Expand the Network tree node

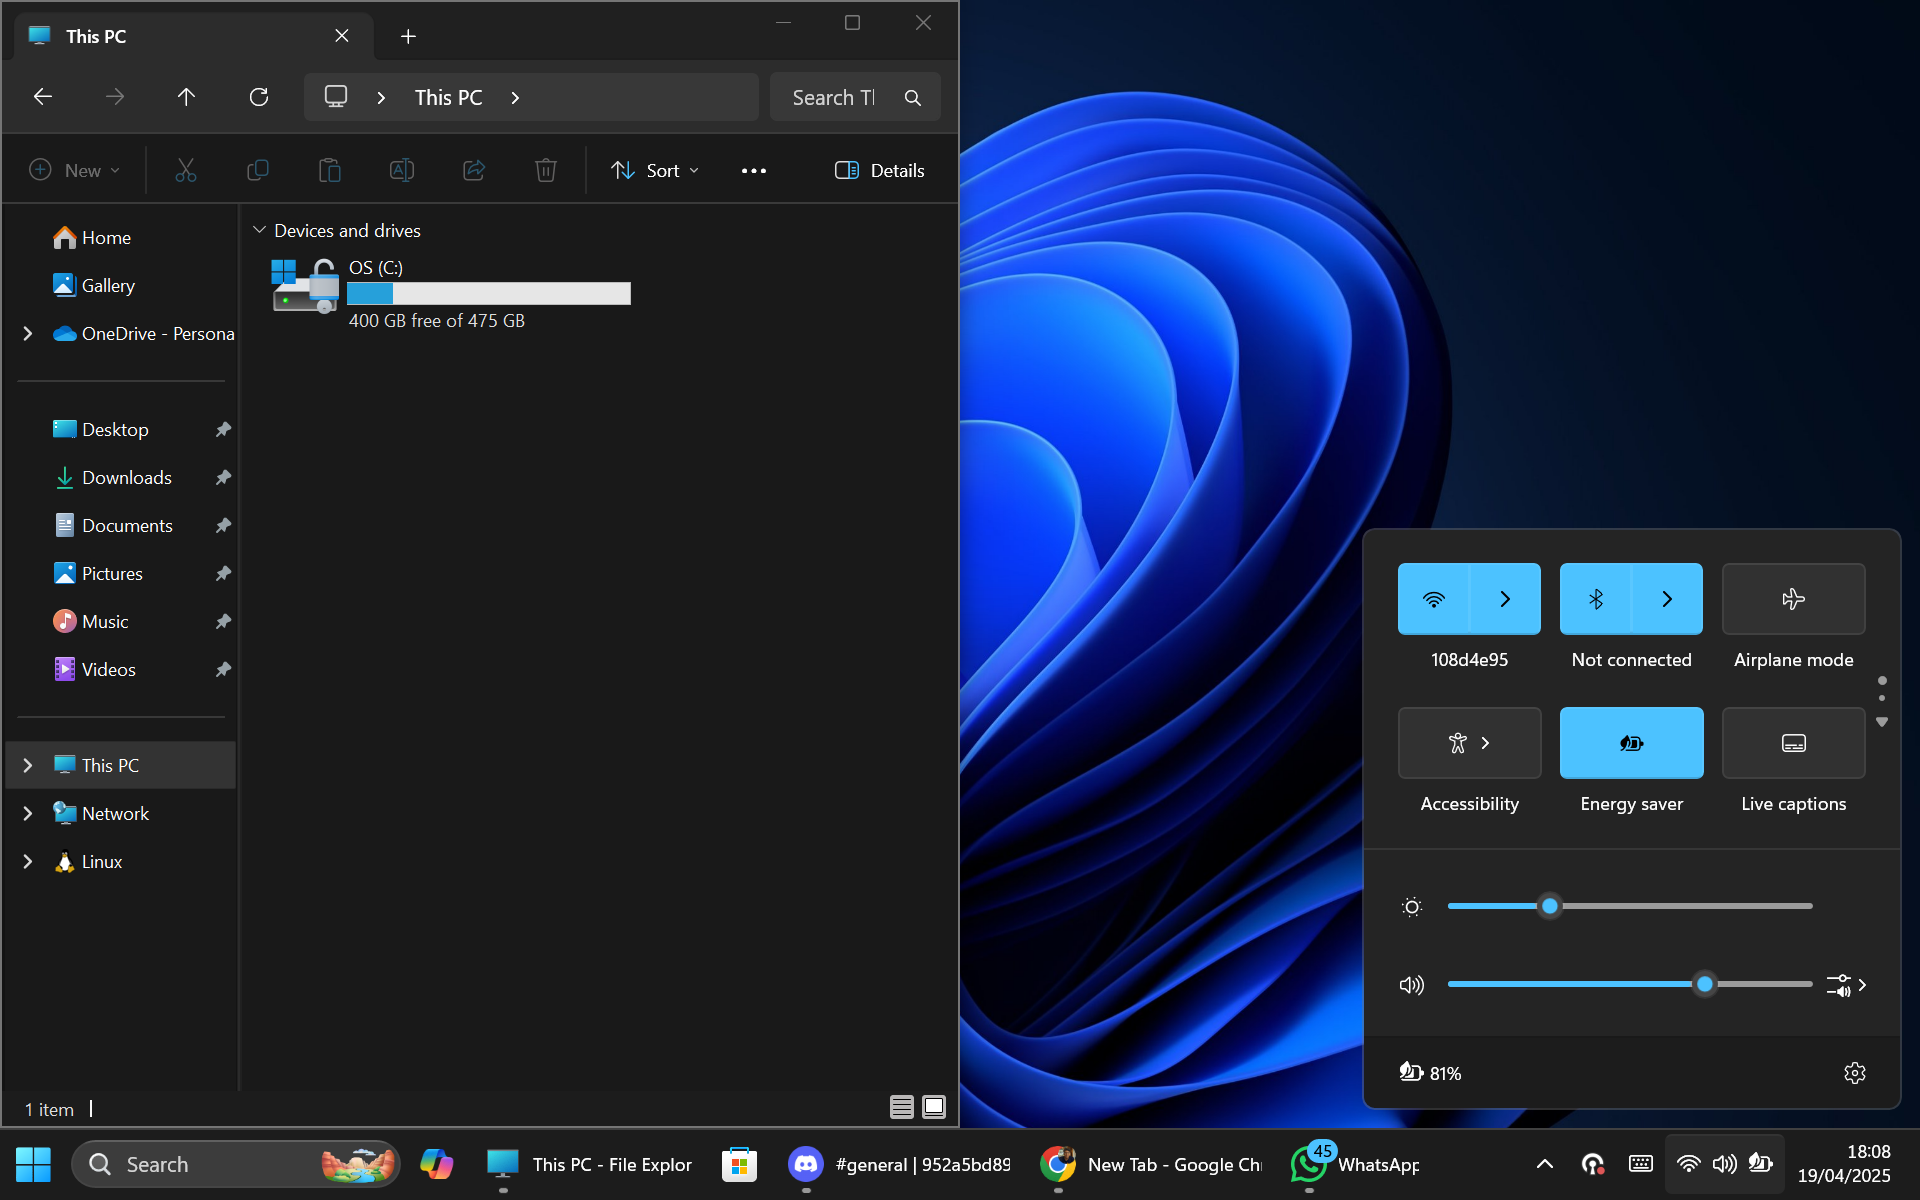(28, 814)
